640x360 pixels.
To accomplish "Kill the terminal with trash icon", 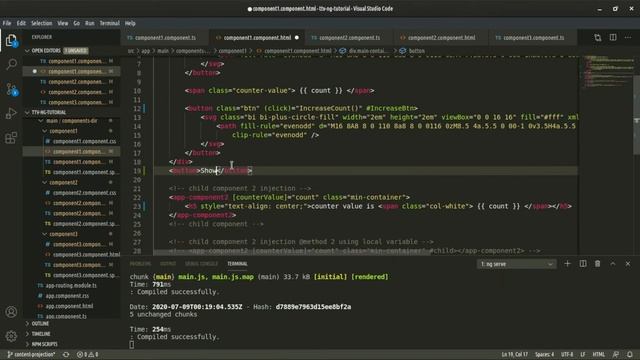I will (x=598, y=264).
